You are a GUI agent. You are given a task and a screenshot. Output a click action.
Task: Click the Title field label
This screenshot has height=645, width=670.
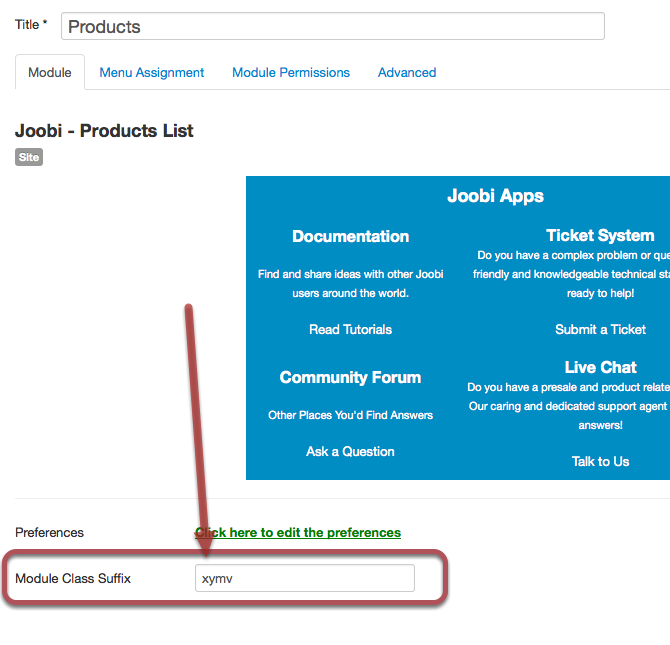[31, 24]
